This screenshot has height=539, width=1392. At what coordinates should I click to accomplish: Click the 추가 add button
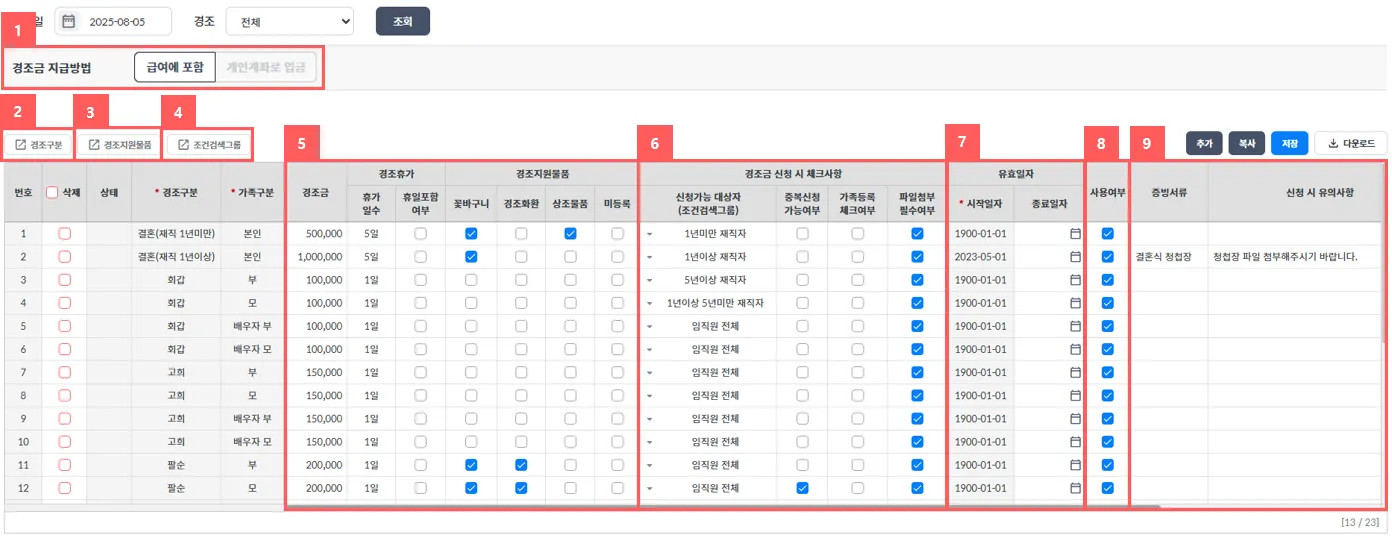pos(1204,144)
